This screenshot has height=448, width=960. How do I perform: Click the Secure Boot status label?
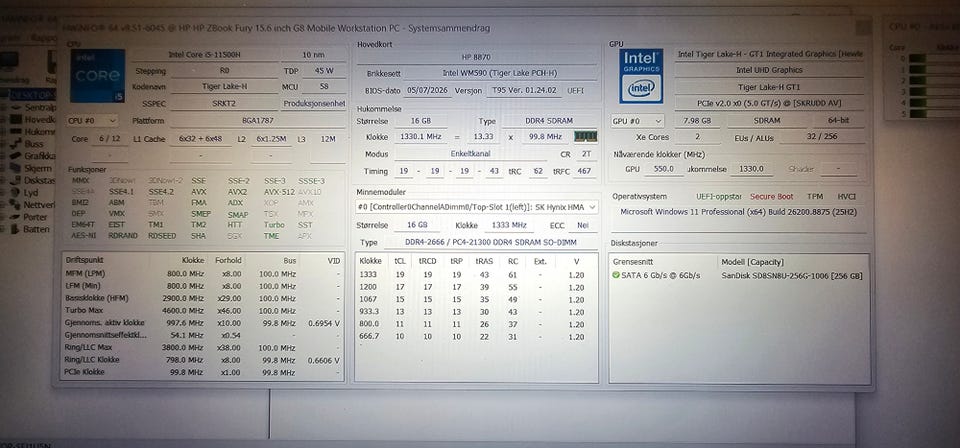pos(771,196)
